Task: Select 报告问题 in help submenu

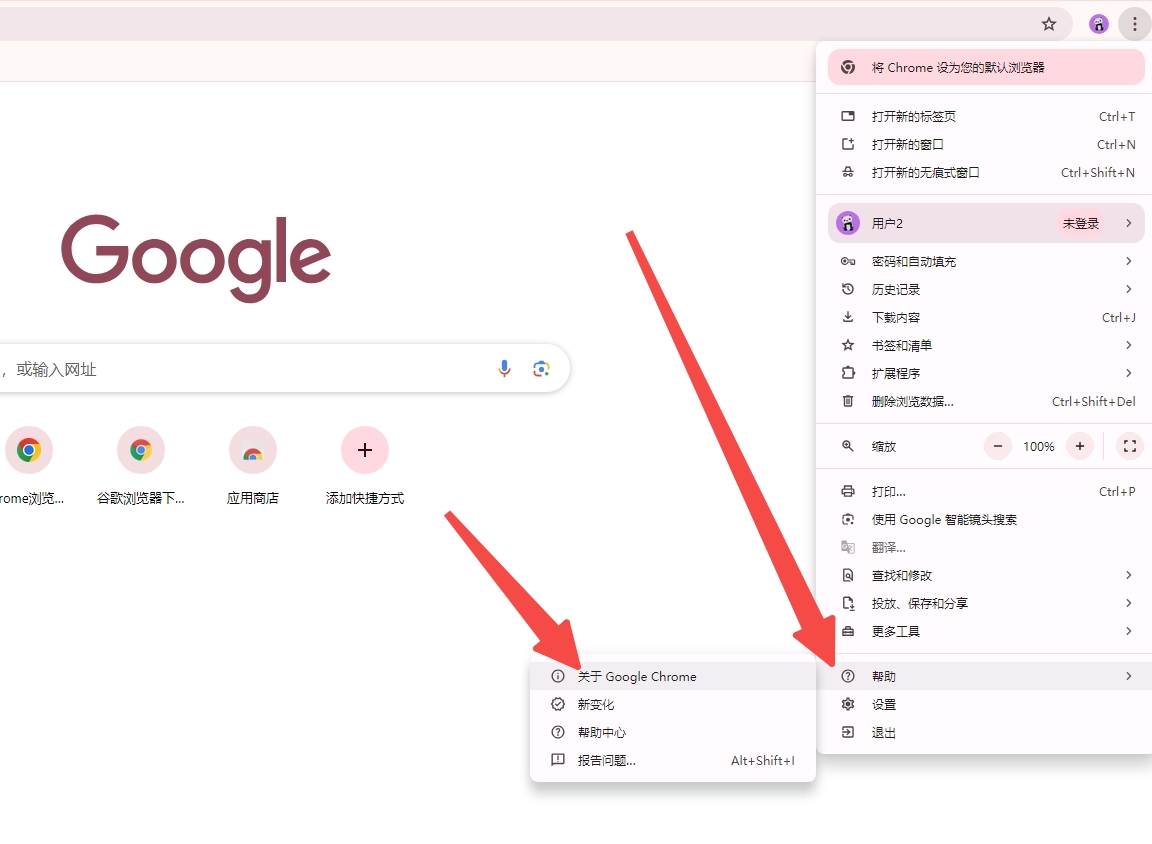Action: click(x=608, y=760)
